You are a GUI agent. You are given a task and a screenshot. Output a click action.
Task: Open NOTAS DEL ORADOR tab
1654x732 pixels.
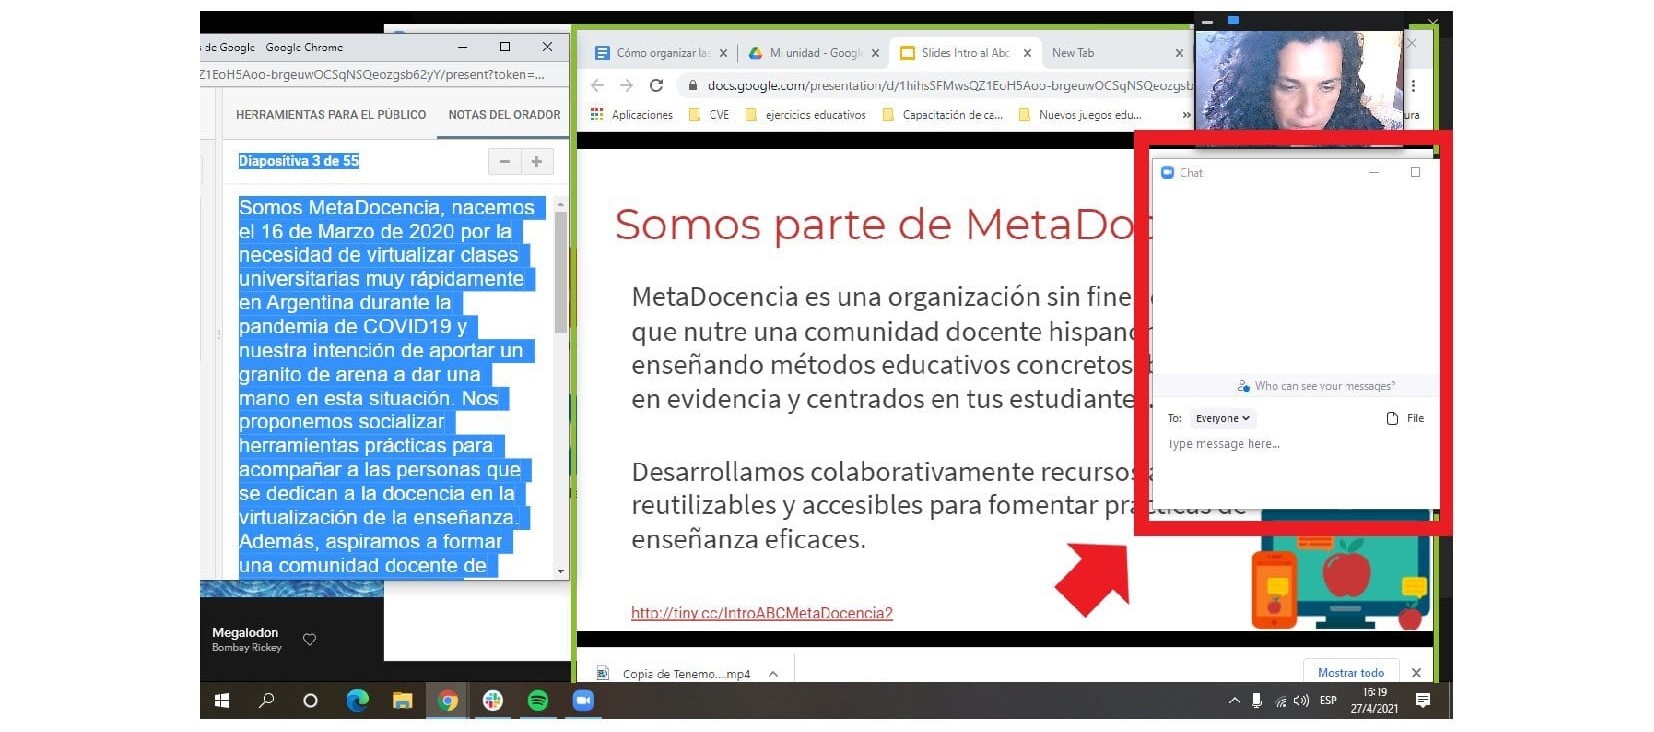504,115
